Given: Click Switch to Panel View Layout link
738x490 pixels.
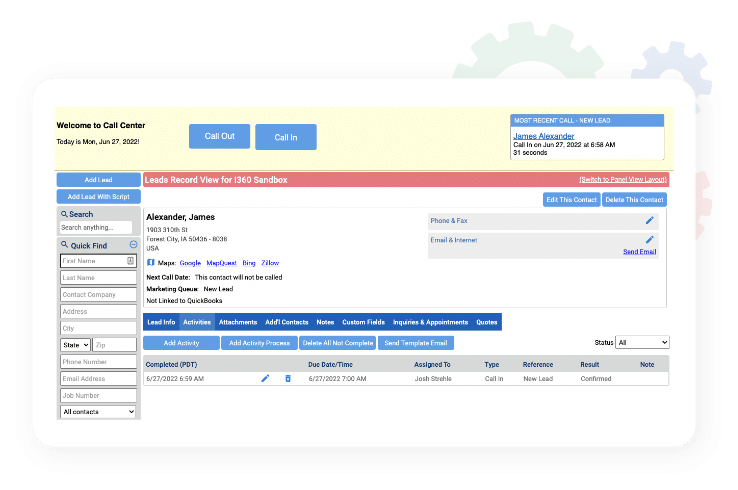Looking at the screenshot, I should 623,180.
